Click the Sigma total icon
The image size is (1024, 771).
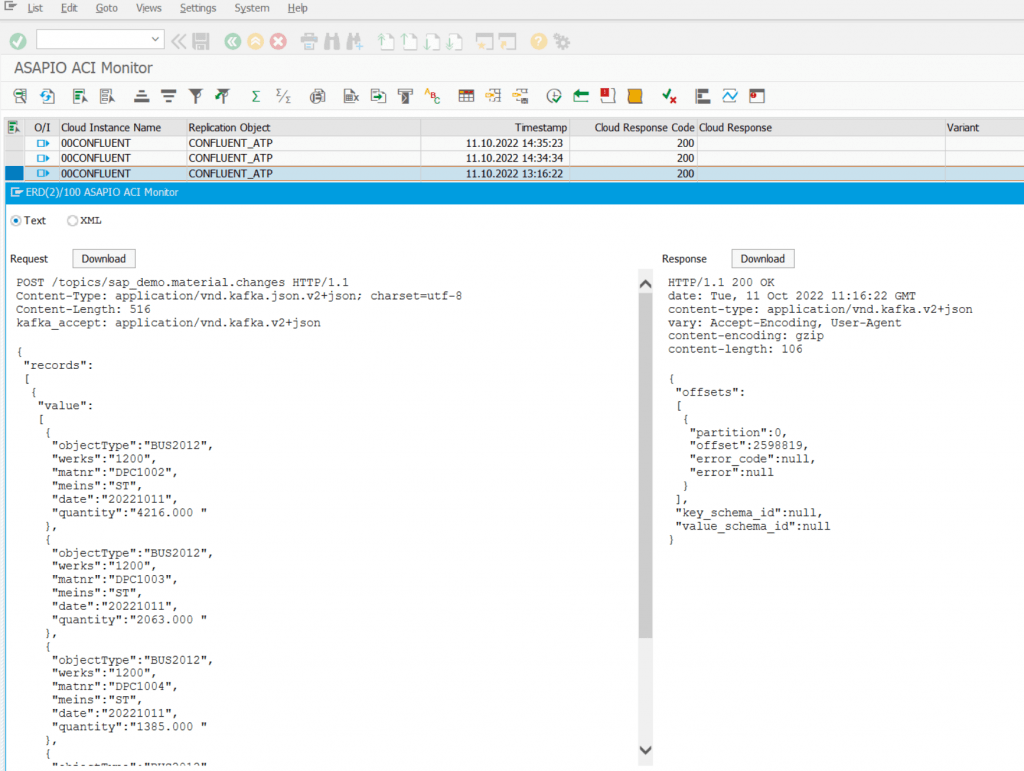pyautogui.click(x=256, y=96)
